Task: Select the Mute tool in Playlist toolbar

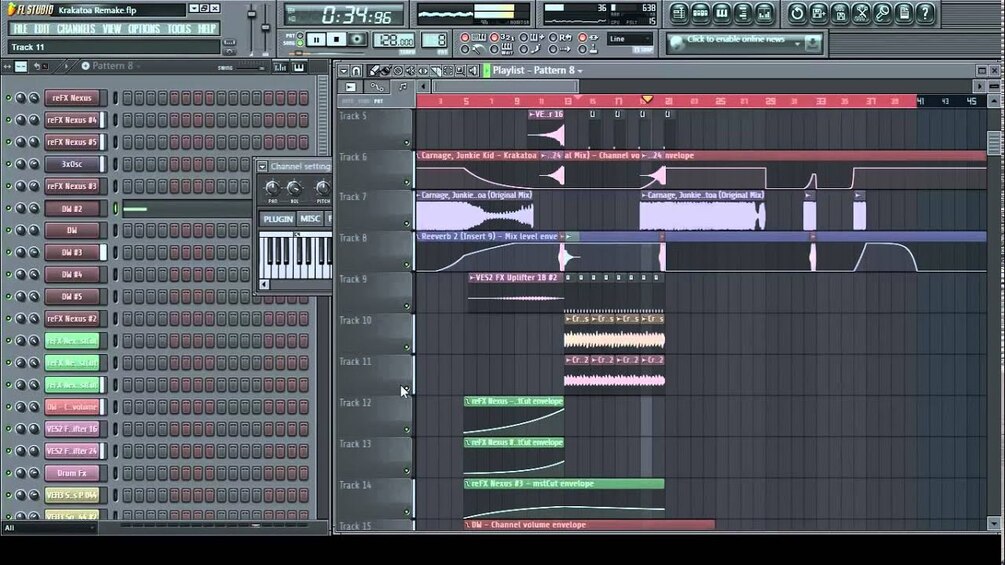Action: point(410,70)
